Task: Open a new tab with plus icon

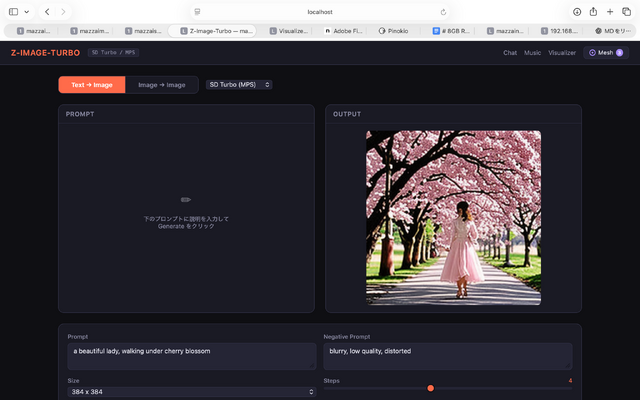Action: click(610, 11)
